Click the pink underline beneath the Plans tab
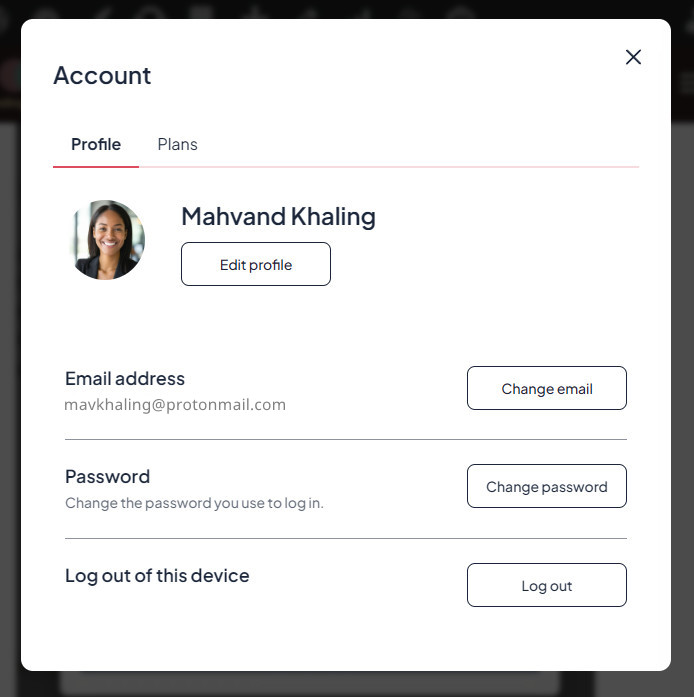The width and height of the screenshot is (694, 697). 400,166
